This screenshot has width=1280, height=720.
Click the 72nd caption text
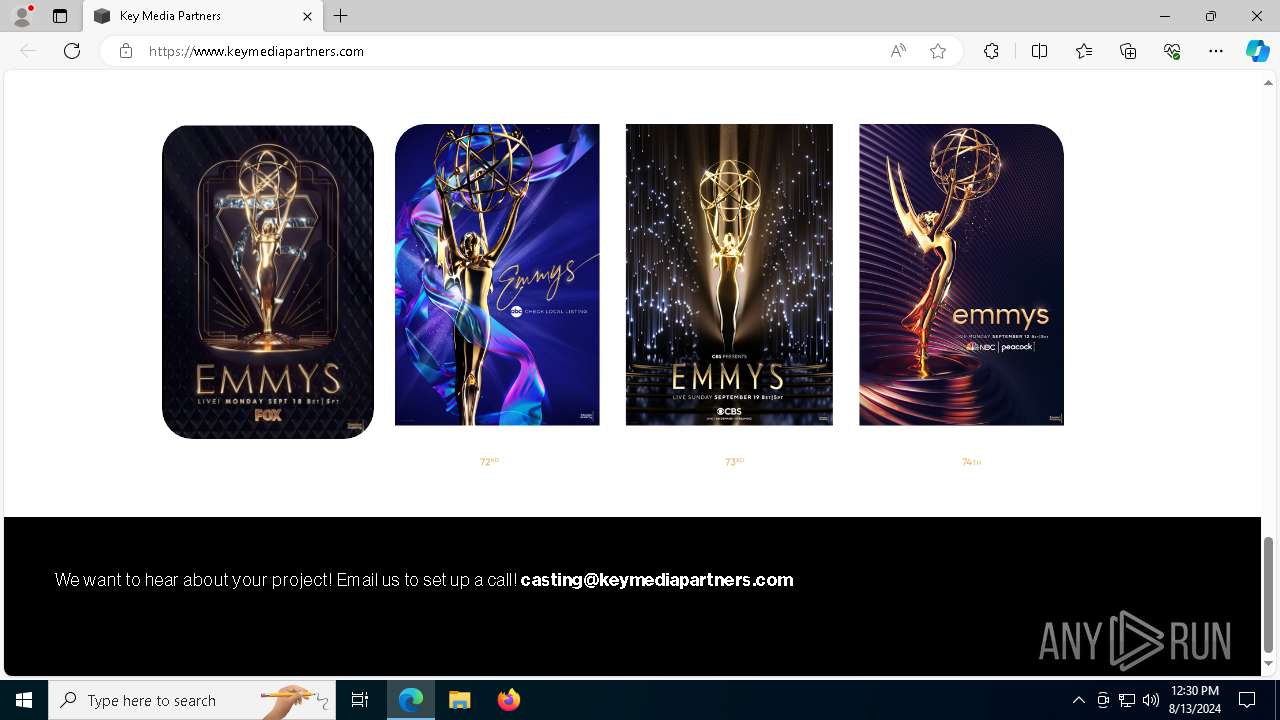click(489, 462)
